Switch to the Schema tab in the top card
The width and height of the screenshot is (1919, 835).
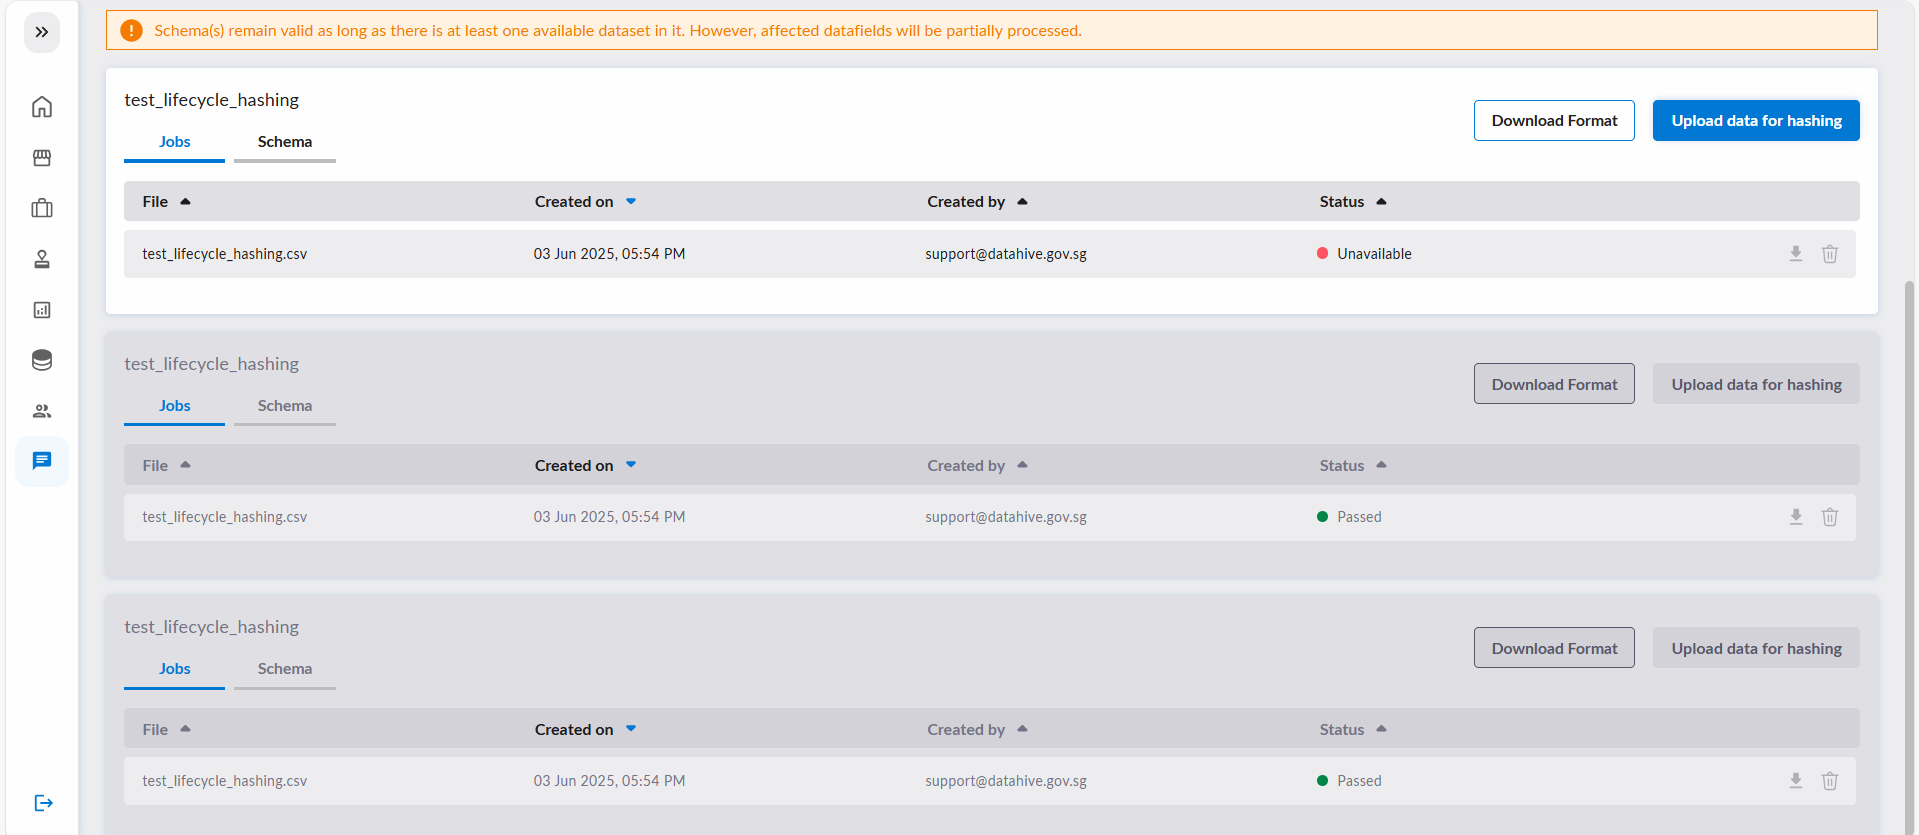point(285,142)
